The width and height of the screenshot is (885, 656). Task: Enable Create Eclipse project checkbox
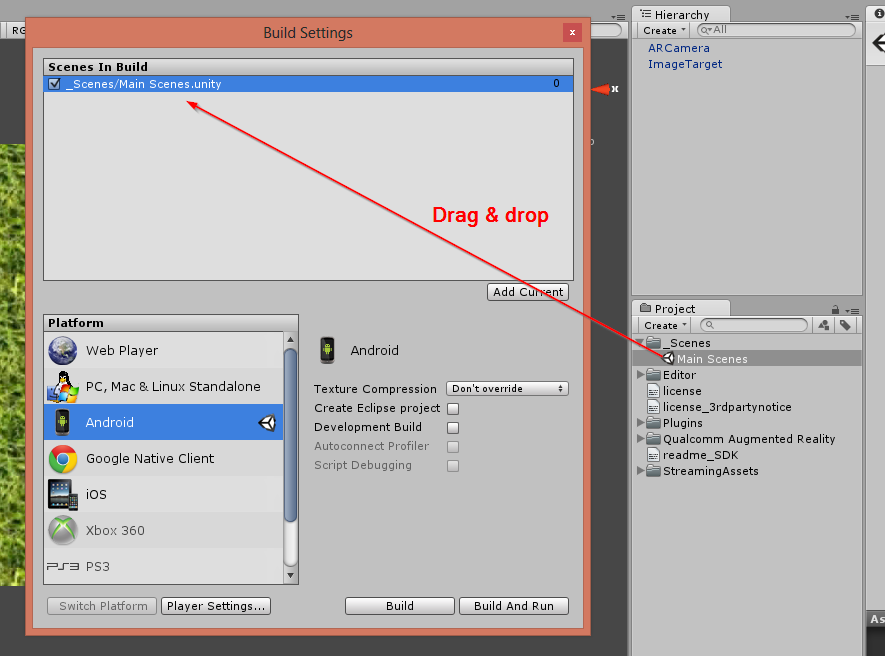pyautogui.click(x=453, y=408)
